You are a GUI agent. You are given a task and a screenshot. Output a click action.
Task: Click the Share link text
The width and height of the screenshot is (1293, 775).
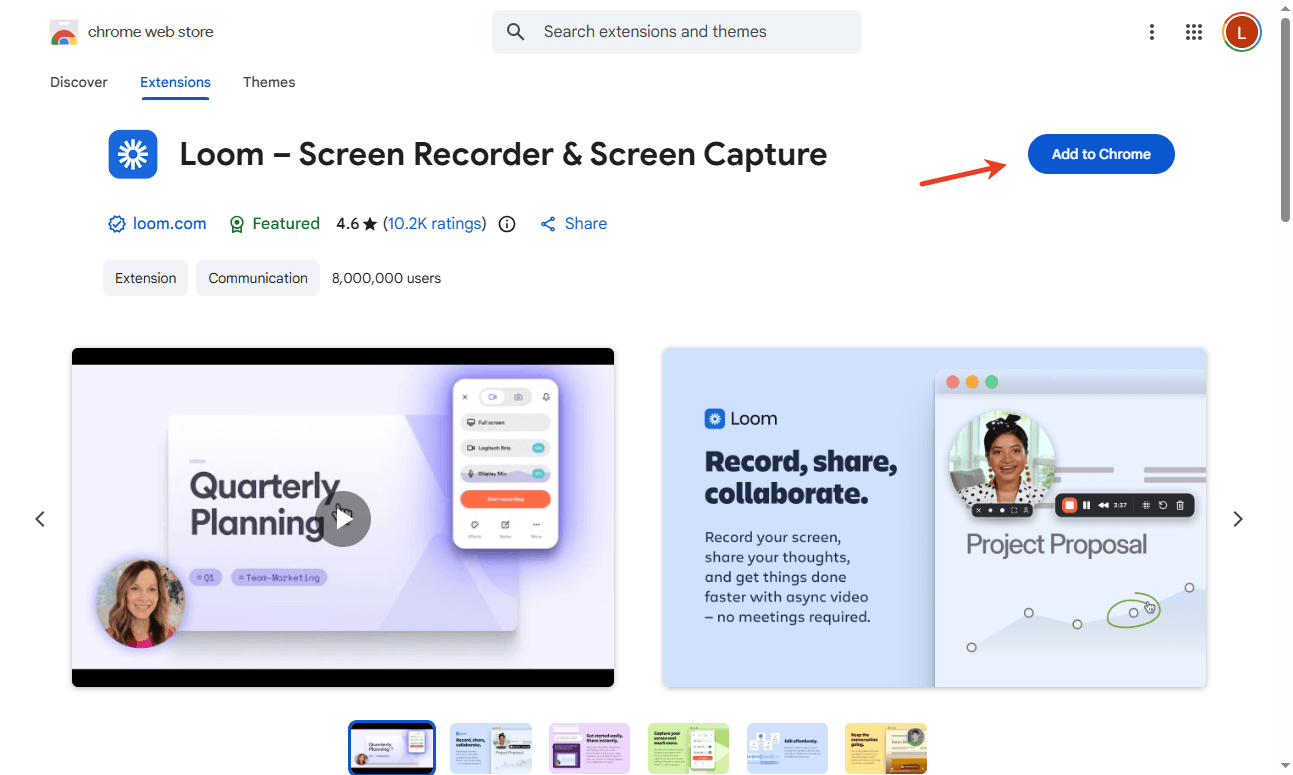tap(586, 224)
